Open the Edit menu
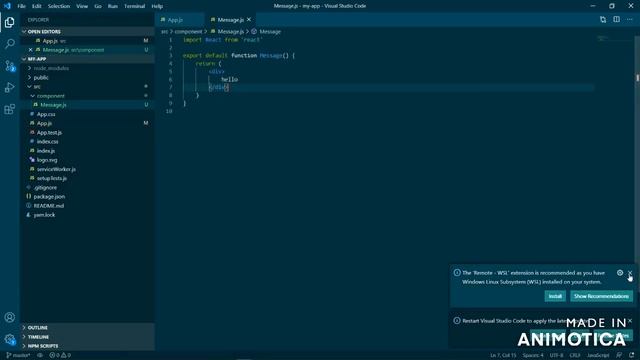The image size is (640, 360). click(37, 6)
